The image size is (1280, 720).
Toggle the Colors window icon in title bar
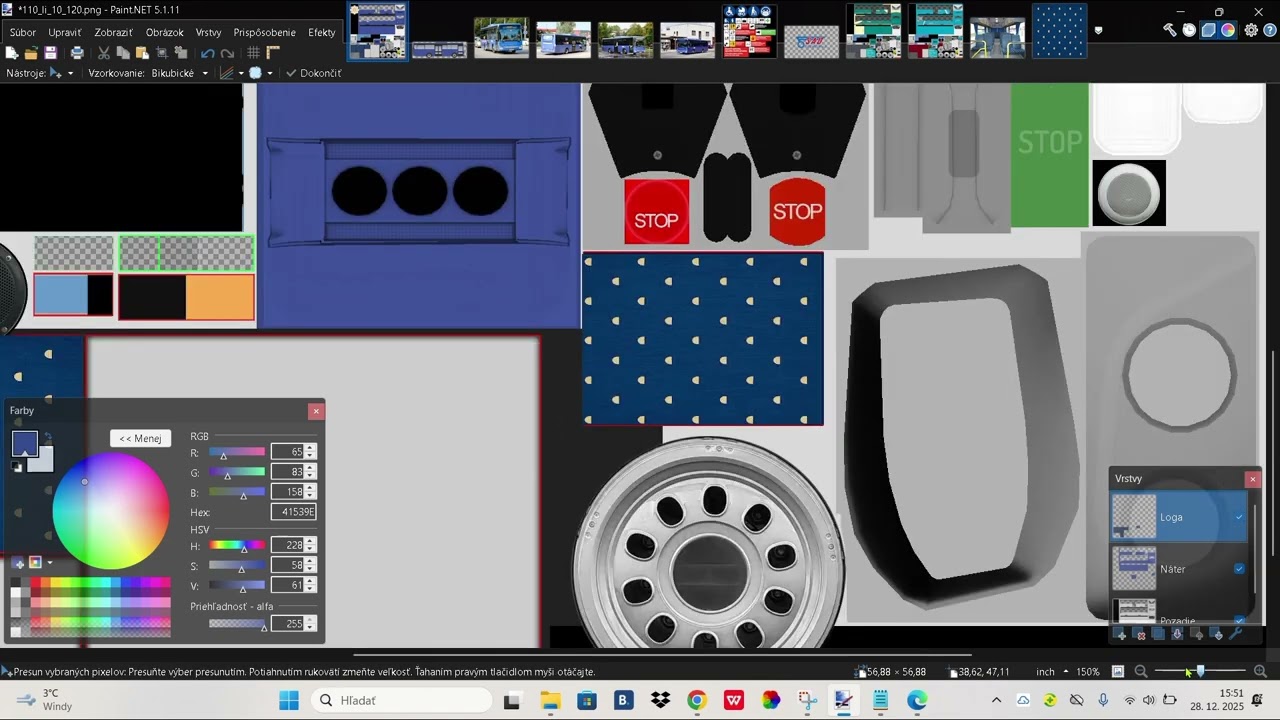(1228, 30)
